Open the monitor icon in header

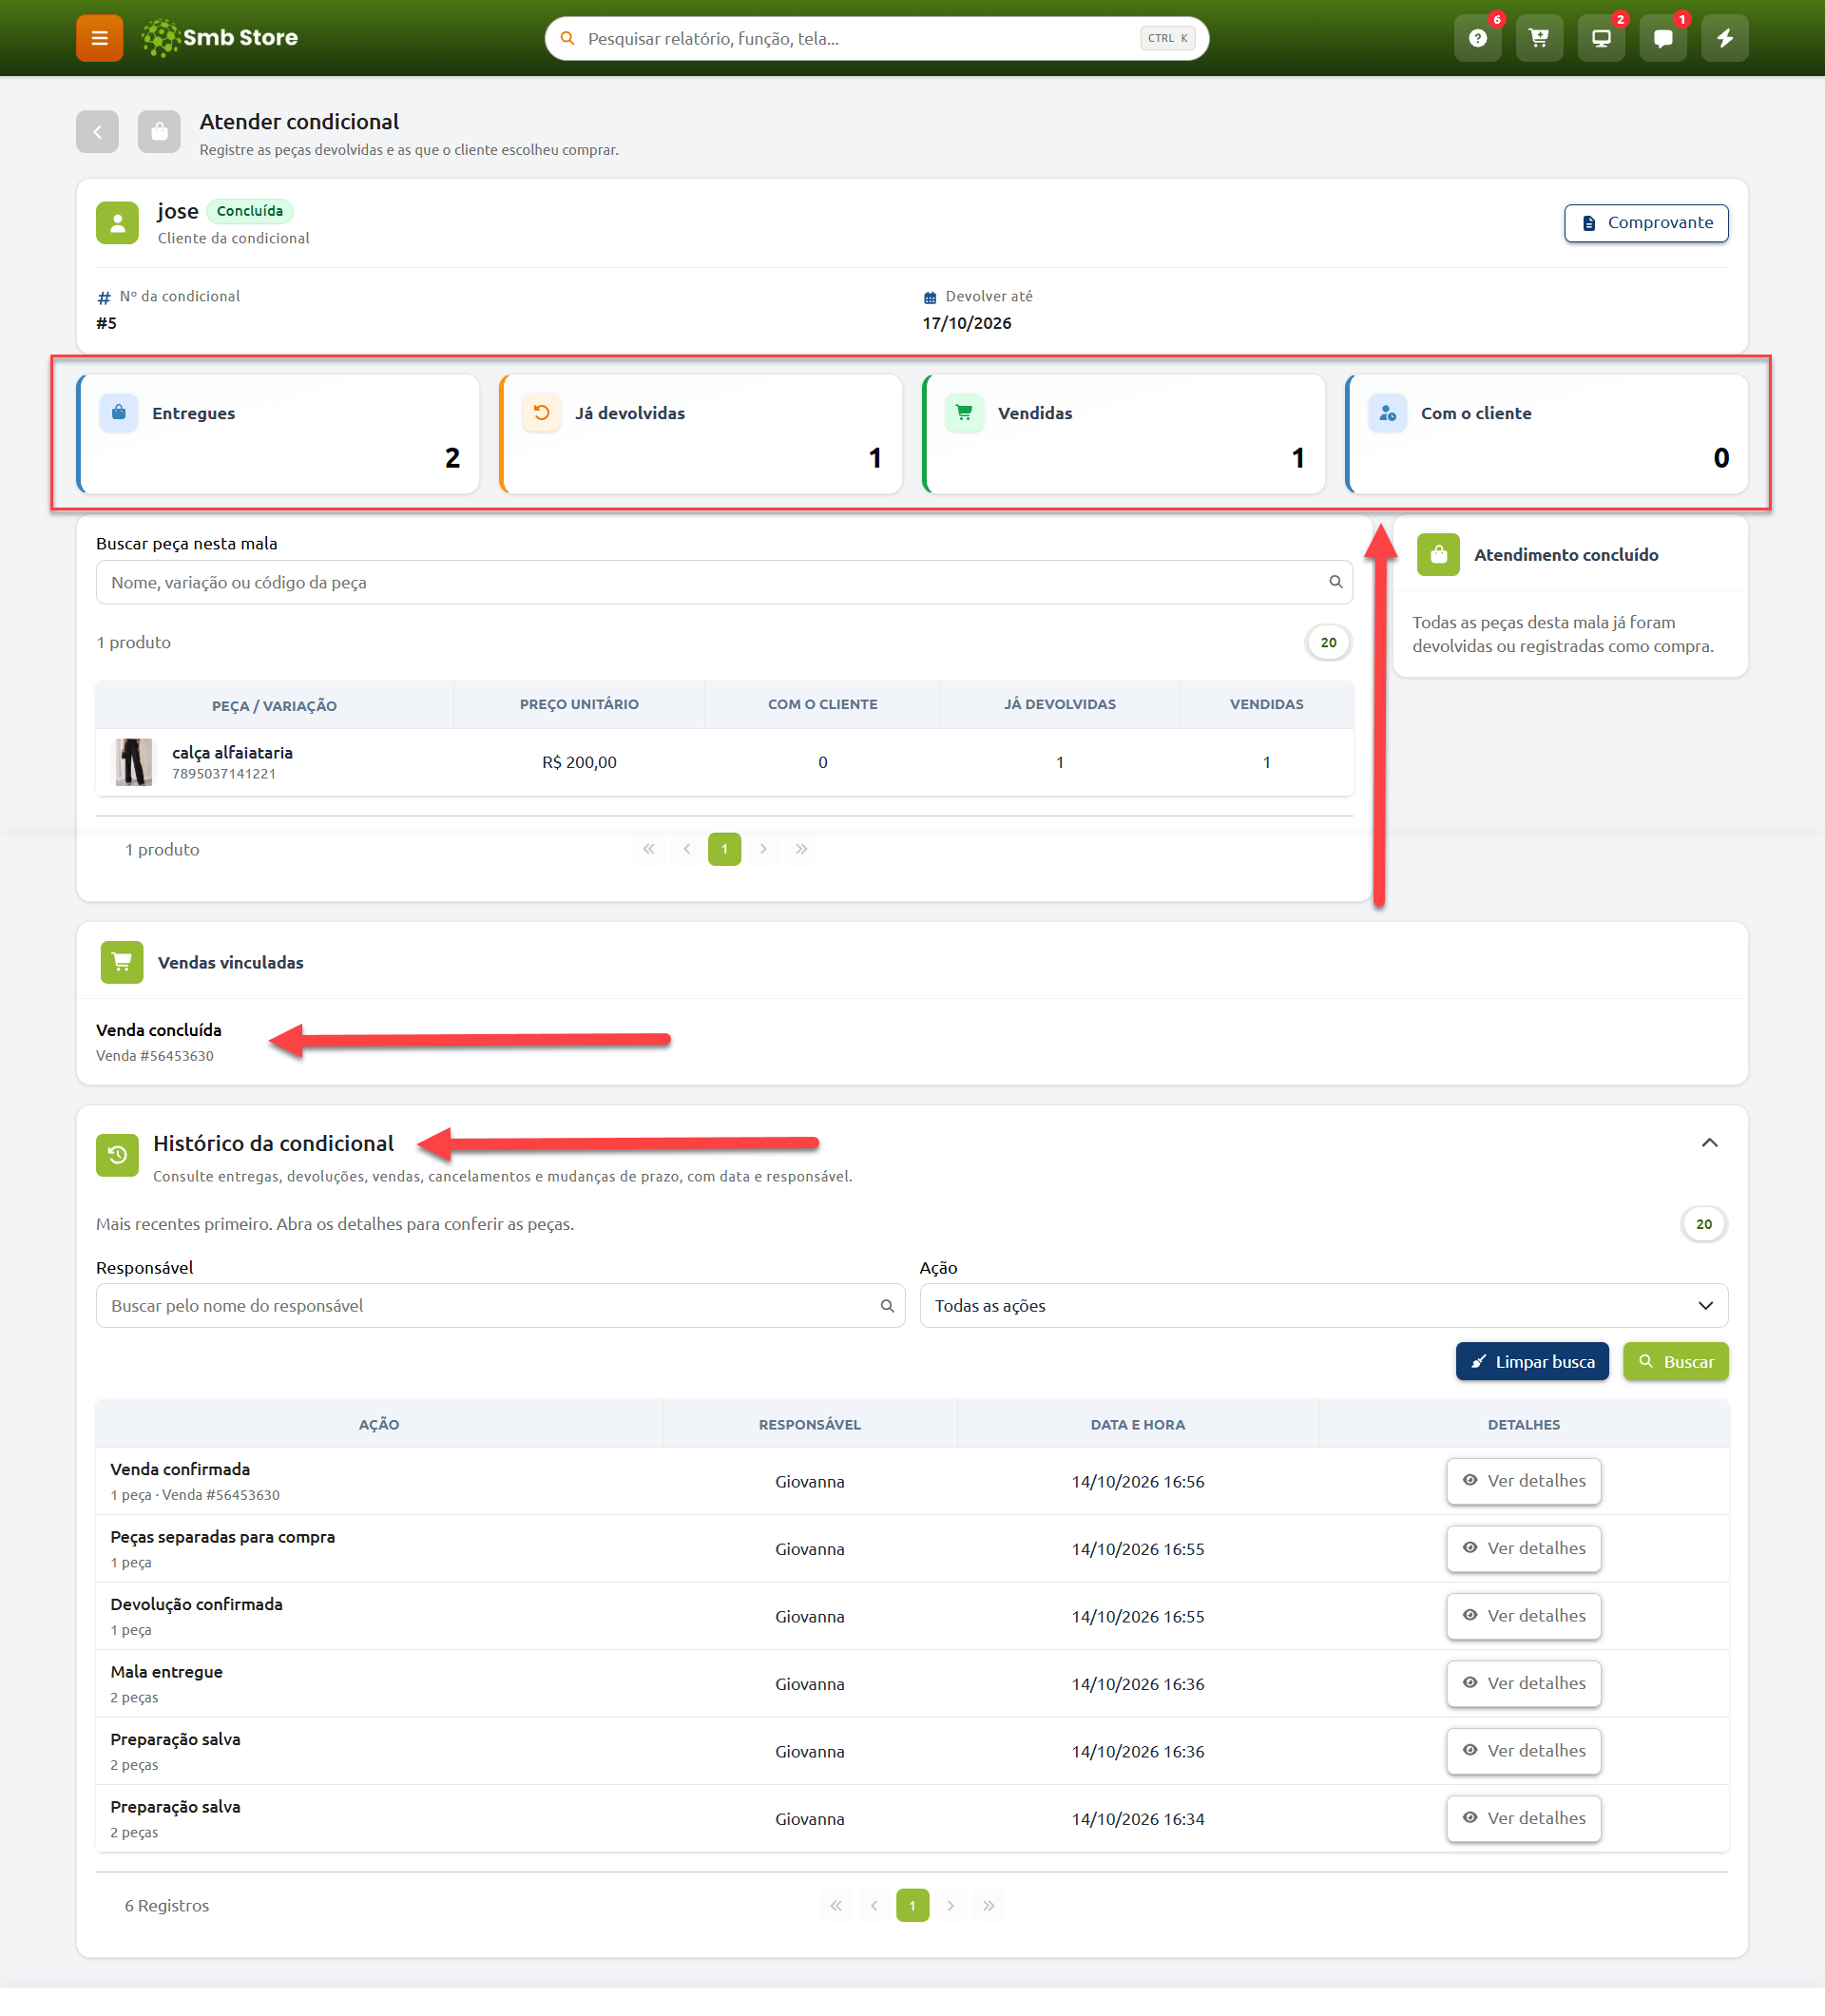click(1601, 38)
